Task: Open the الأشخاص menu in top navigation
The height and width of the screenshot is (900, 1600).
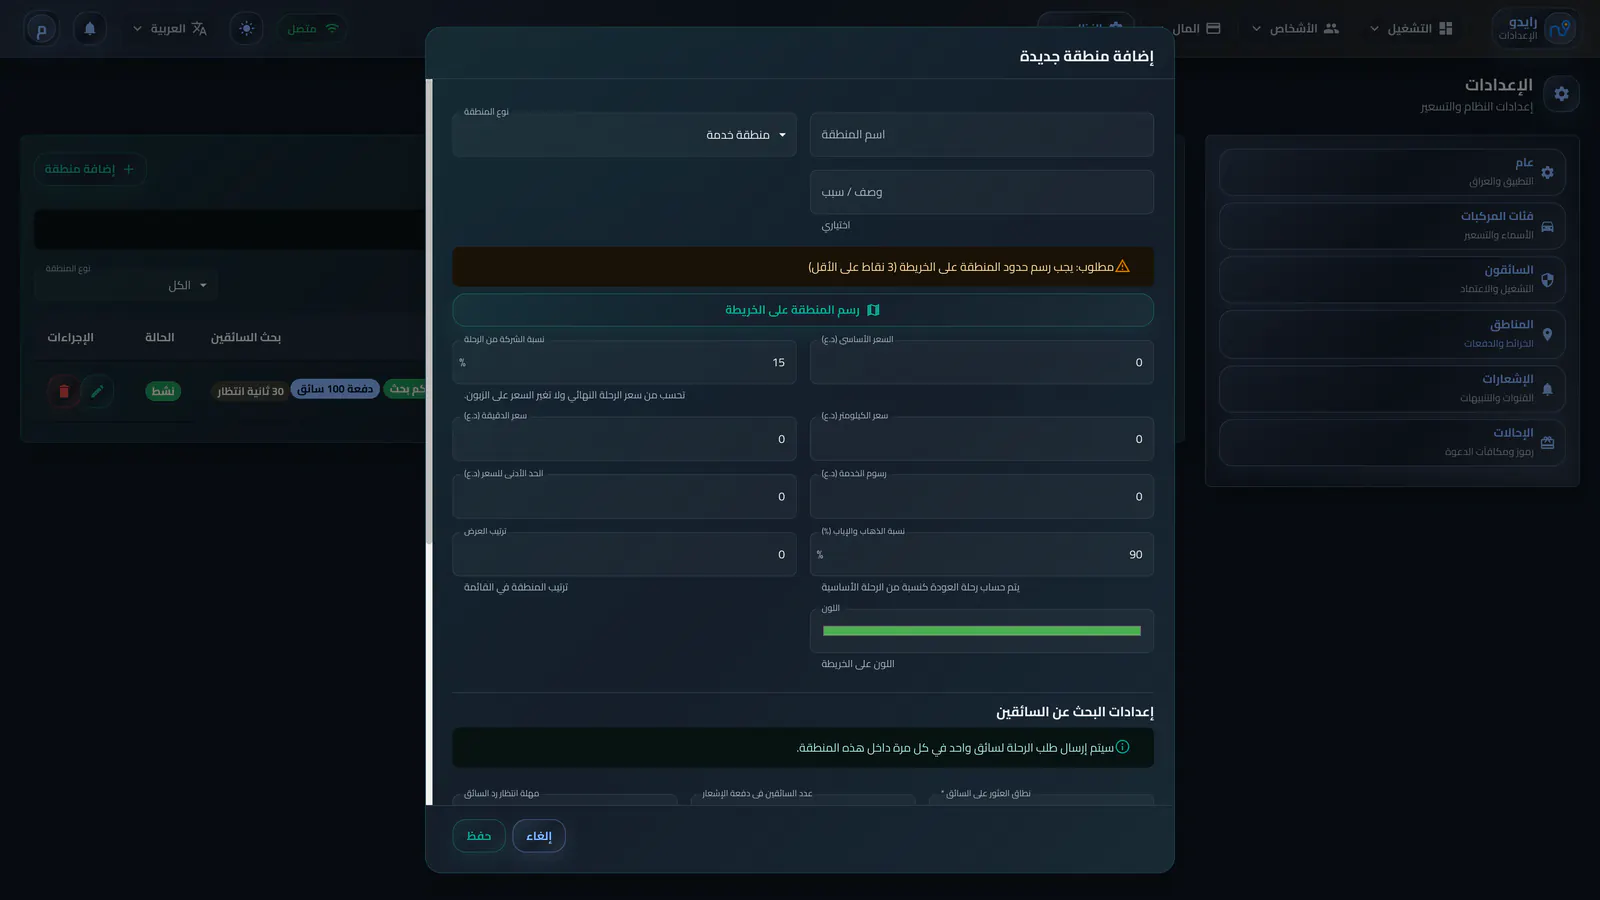Action: coord(1295,29)
